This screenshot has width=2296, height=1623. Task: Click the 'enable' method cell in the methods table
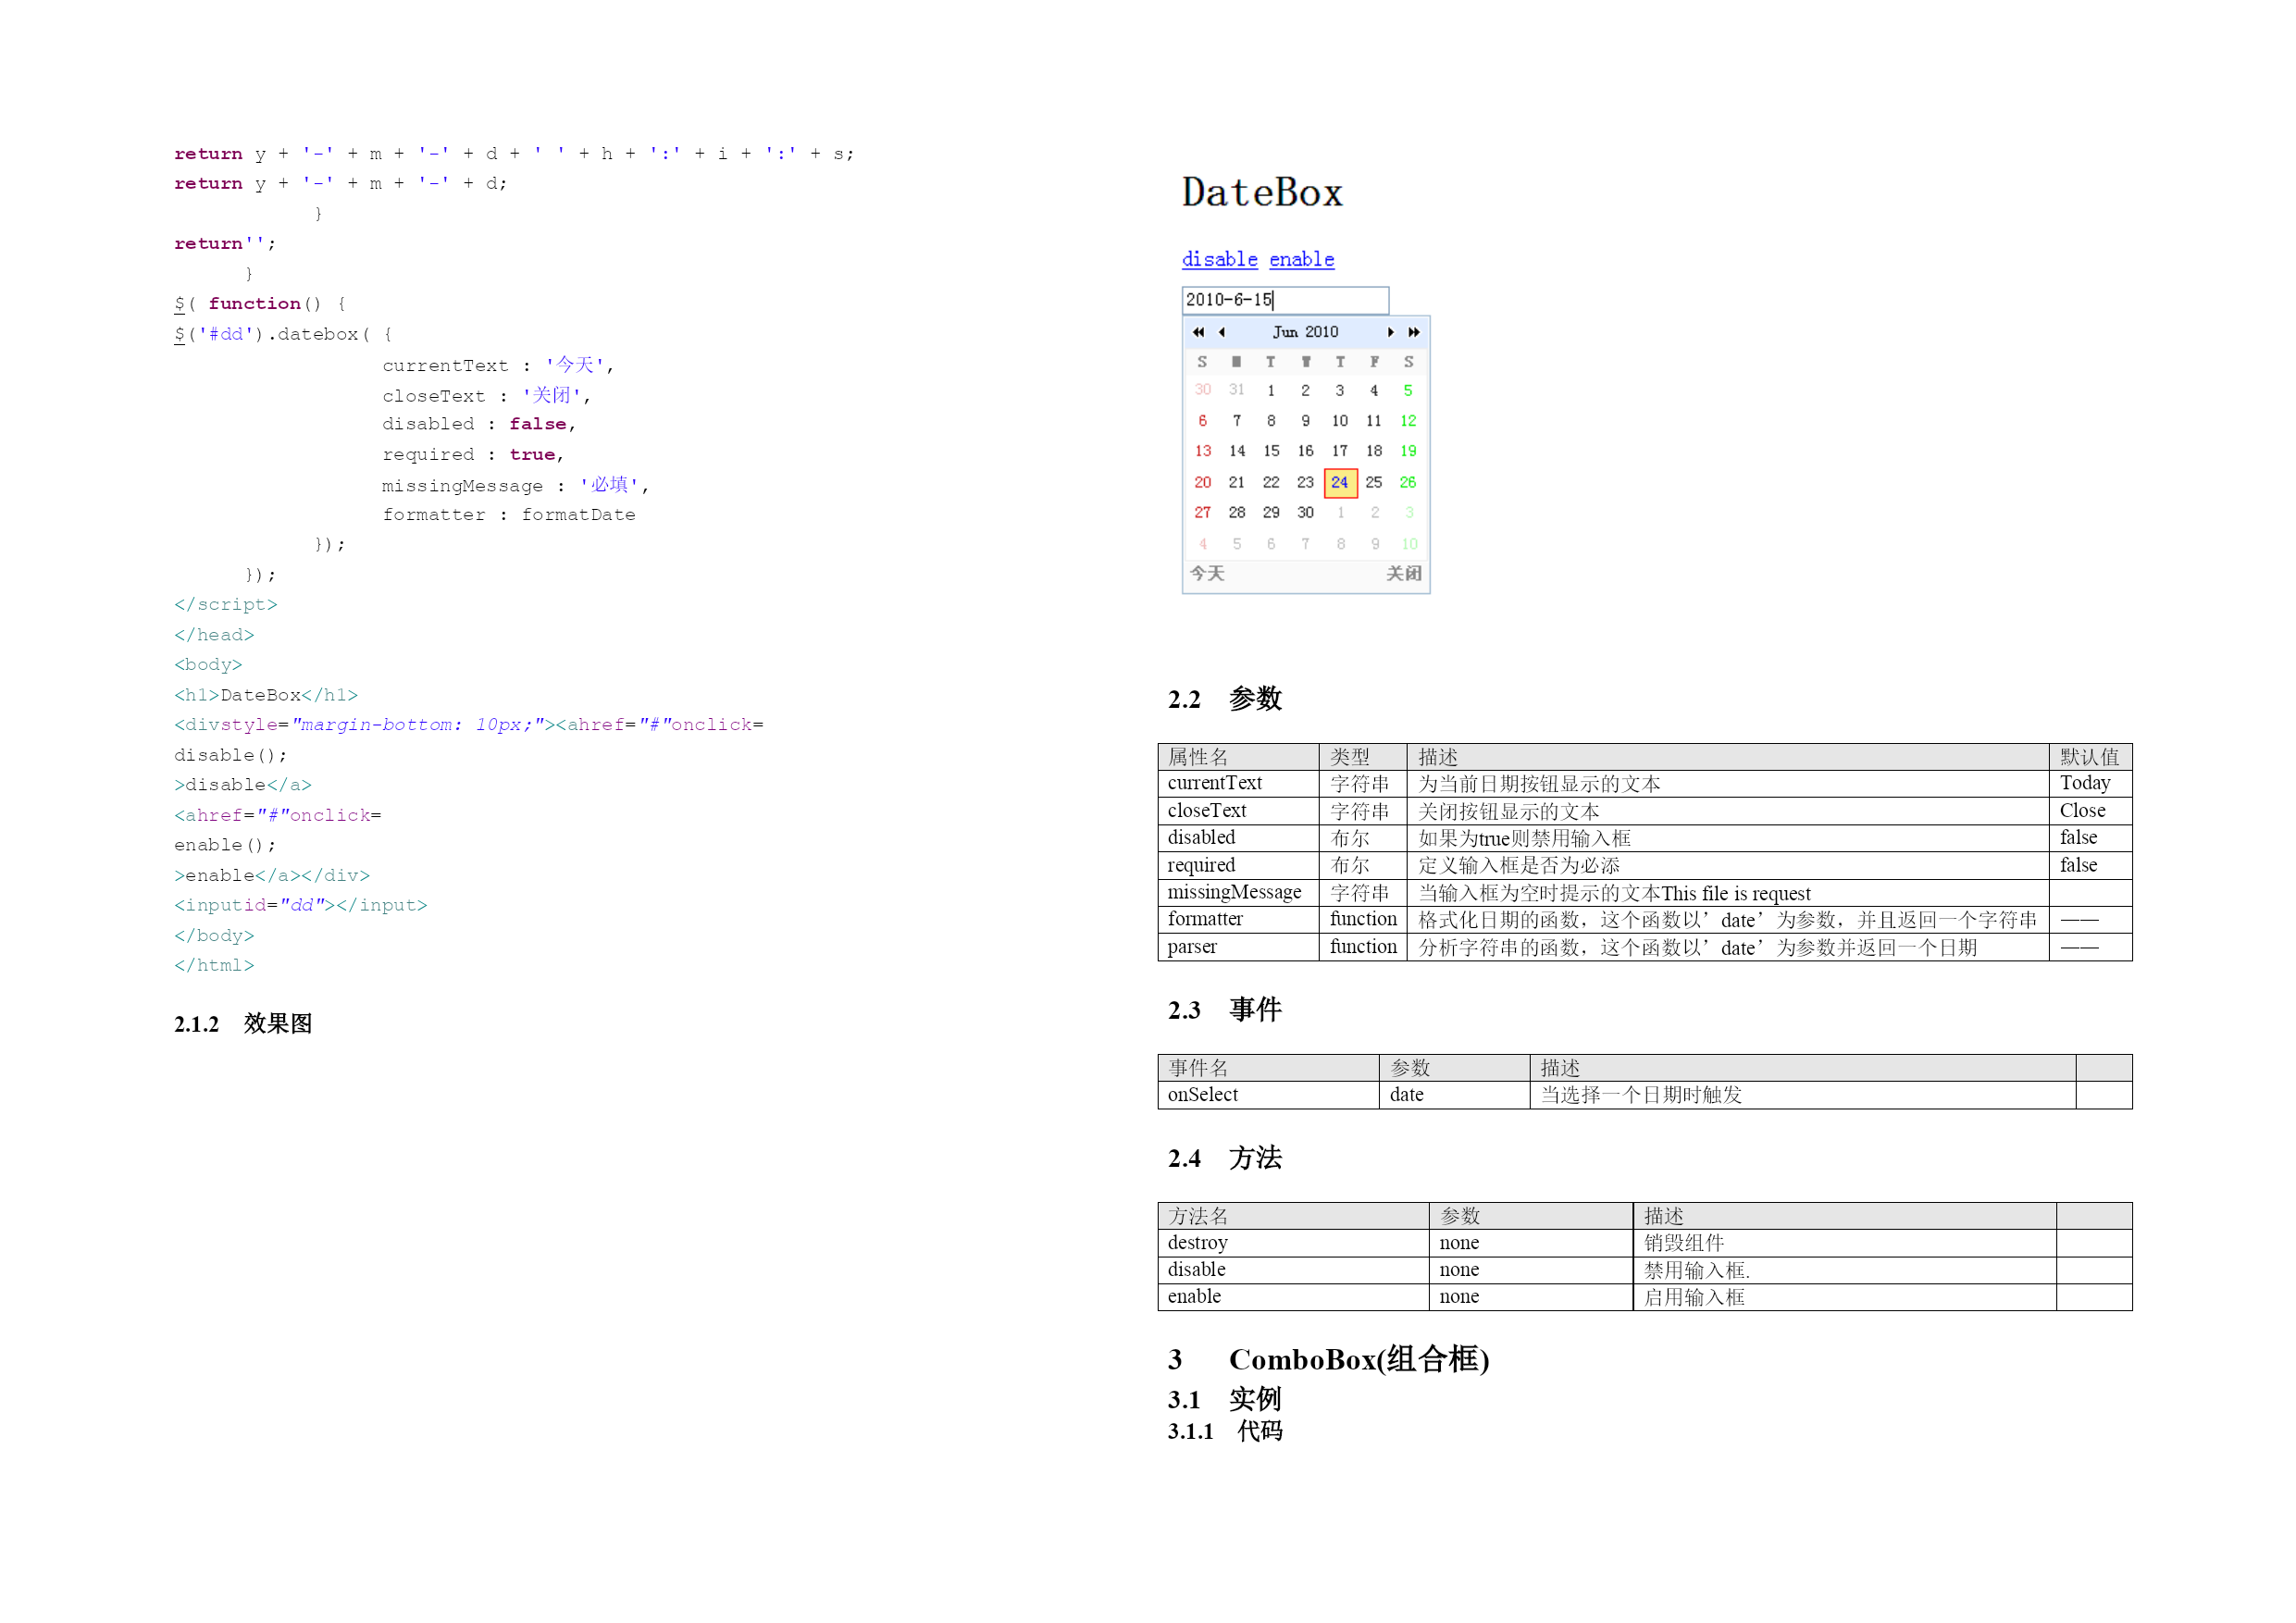[1293, 1297]
